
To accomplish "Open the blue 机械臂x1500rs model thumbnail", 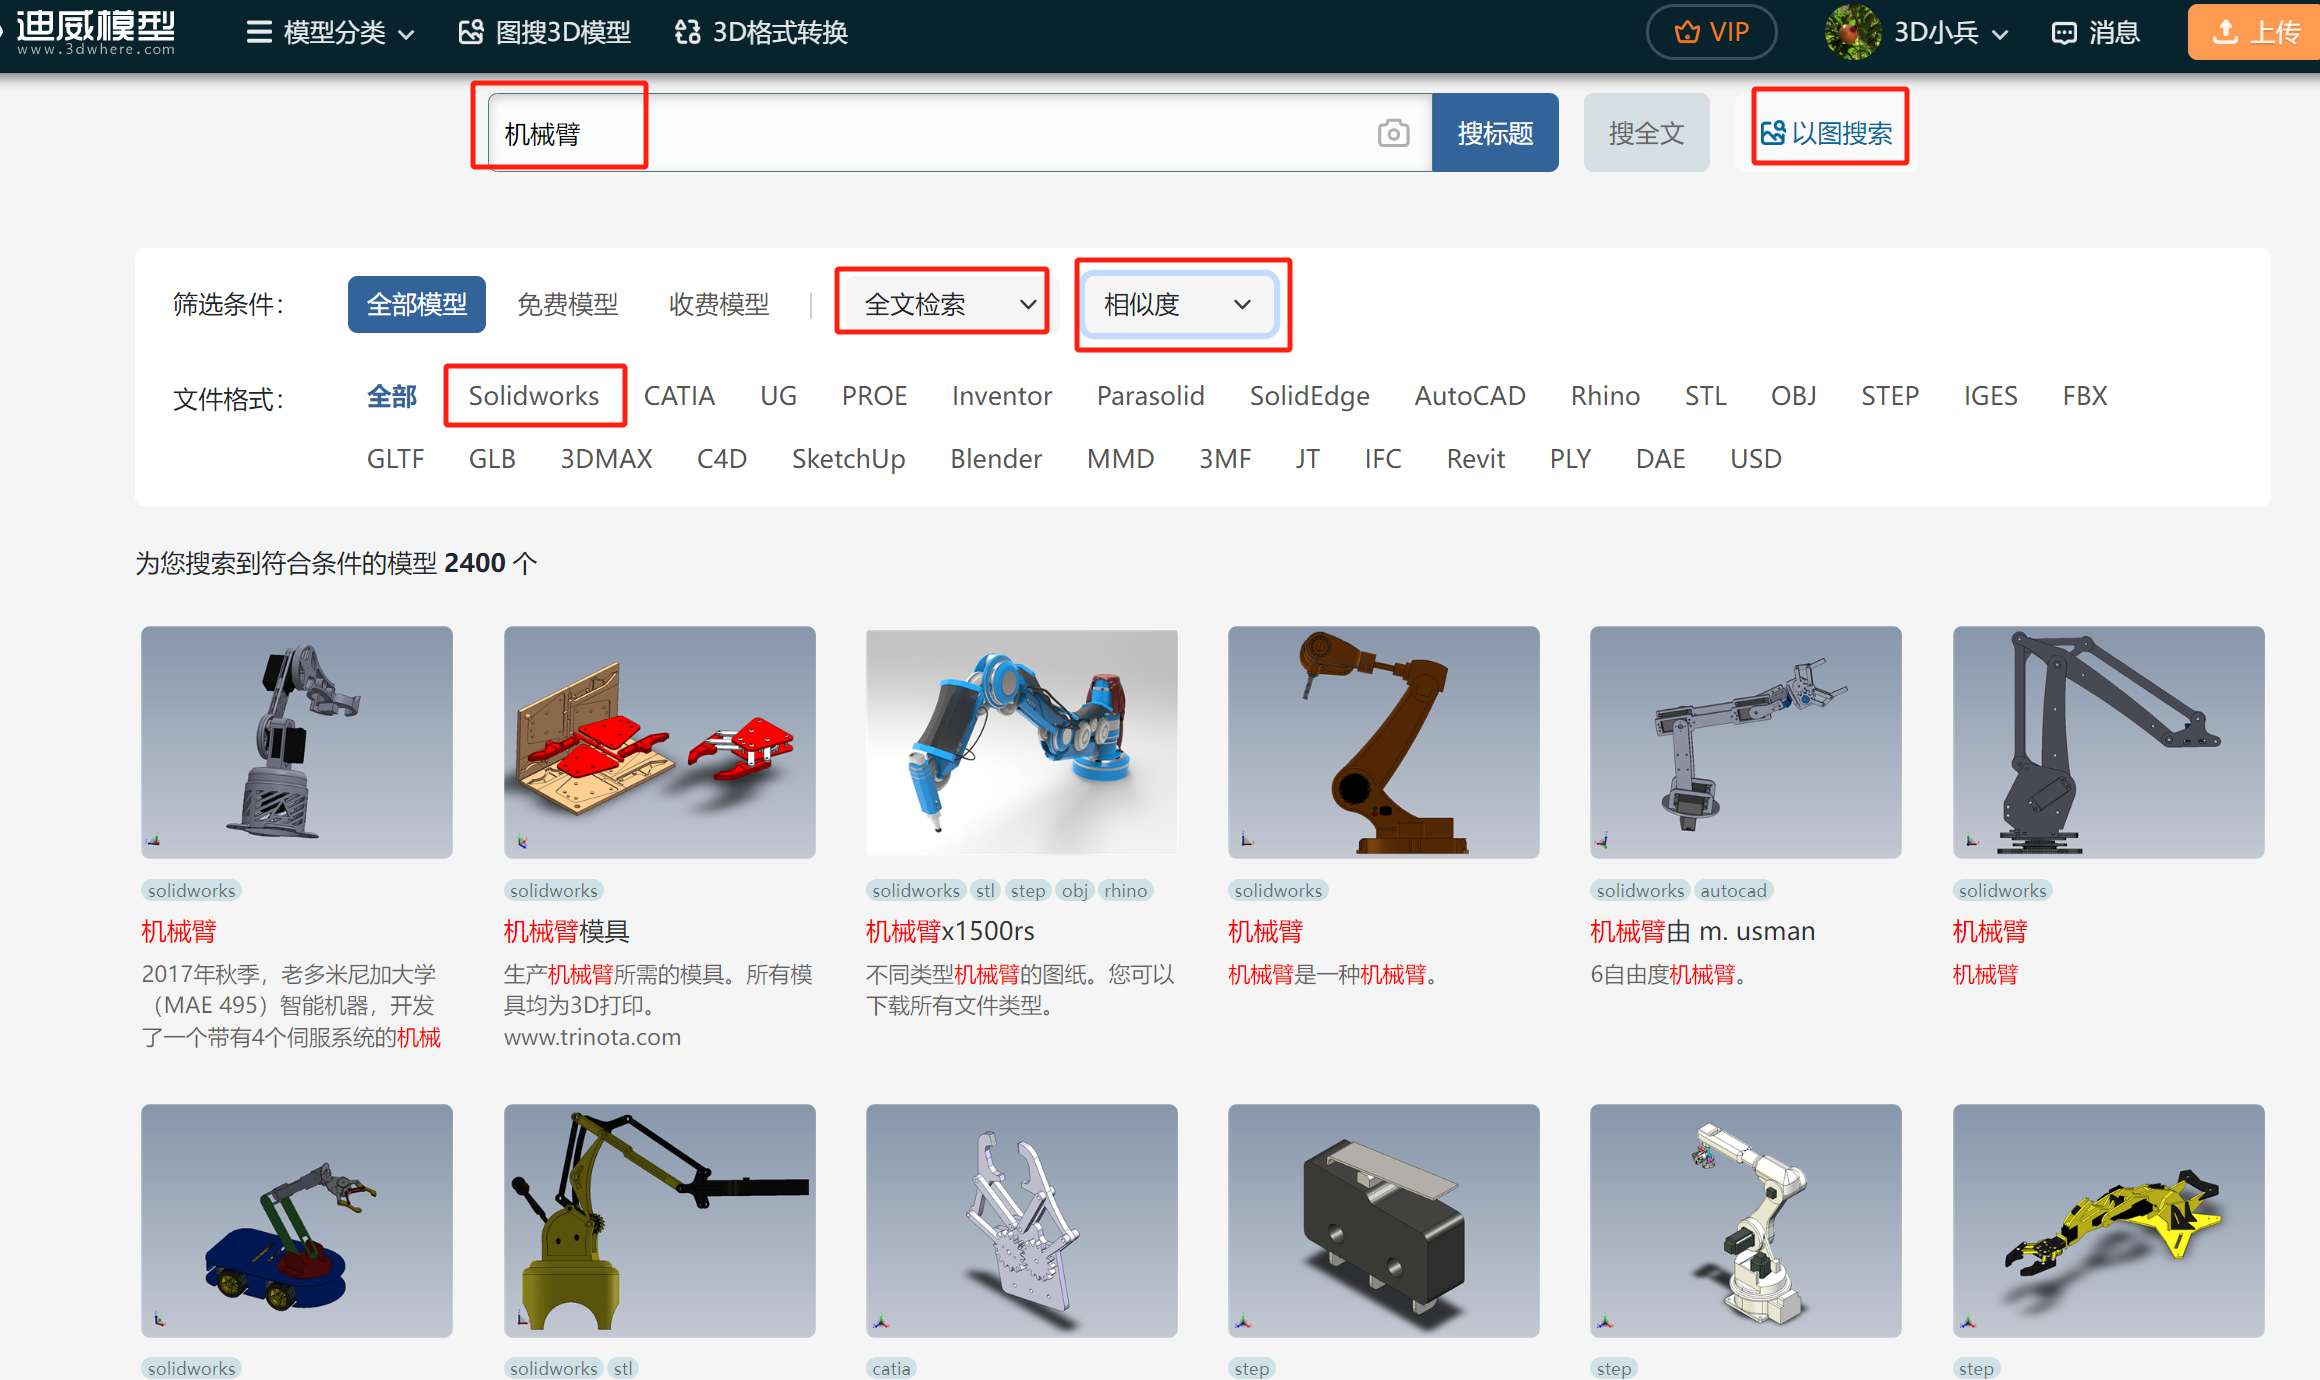I will click(1021, 741).
